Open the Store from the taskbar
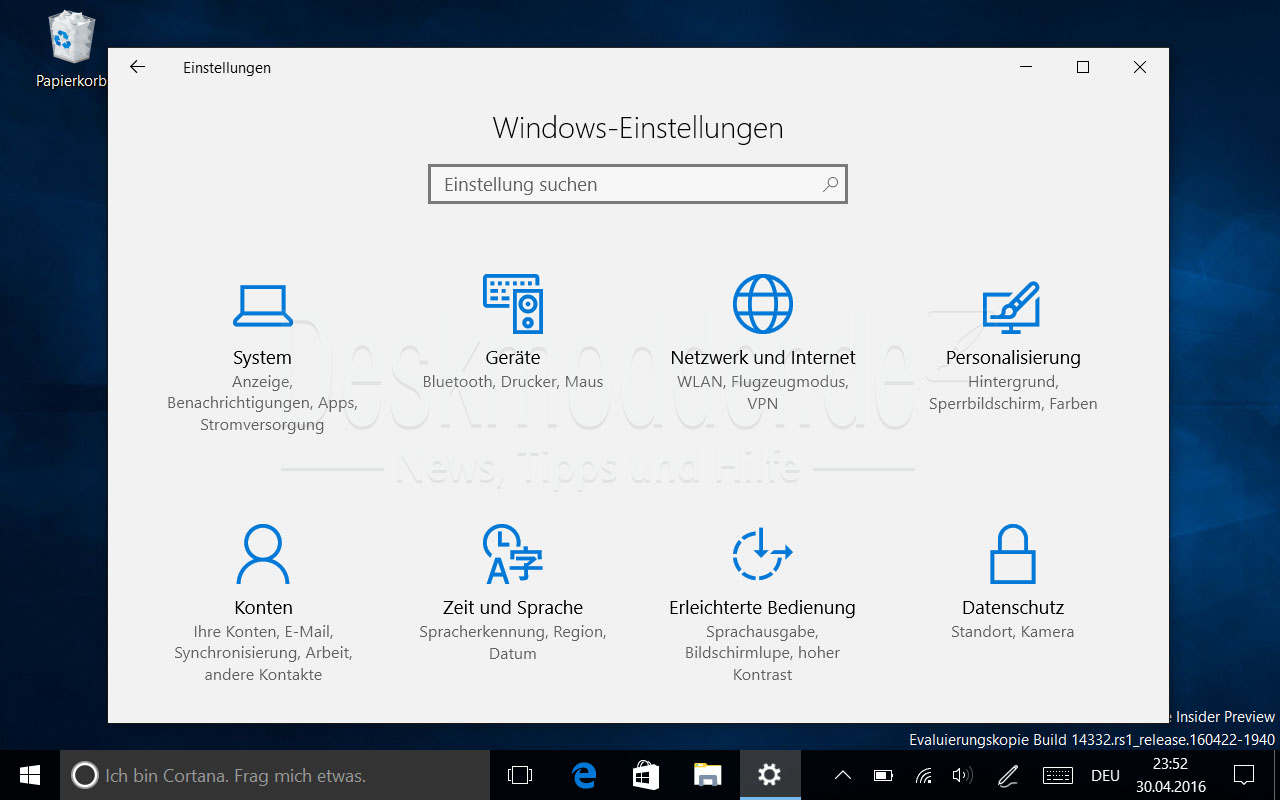1280x800 pixels. coord(646,775)
